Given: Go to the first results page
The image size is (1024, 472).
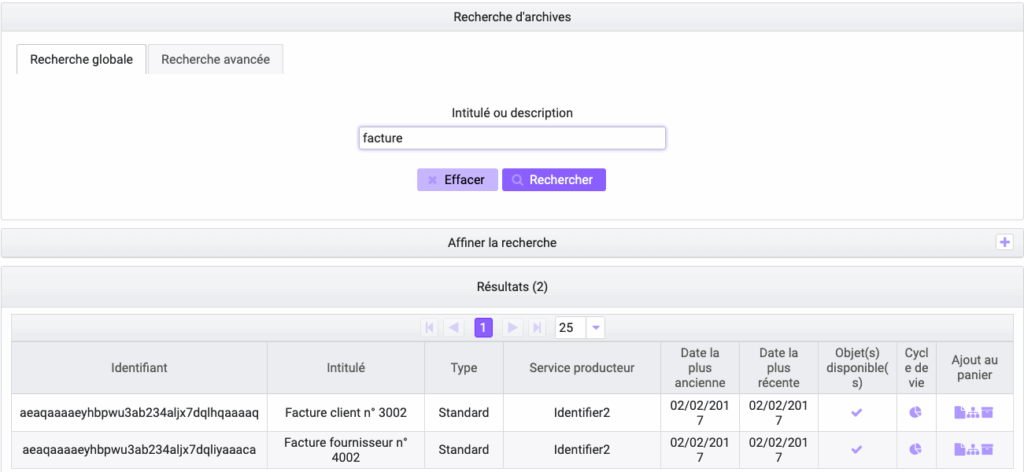Looking at the screenshot, I should [x=430, y=328].
